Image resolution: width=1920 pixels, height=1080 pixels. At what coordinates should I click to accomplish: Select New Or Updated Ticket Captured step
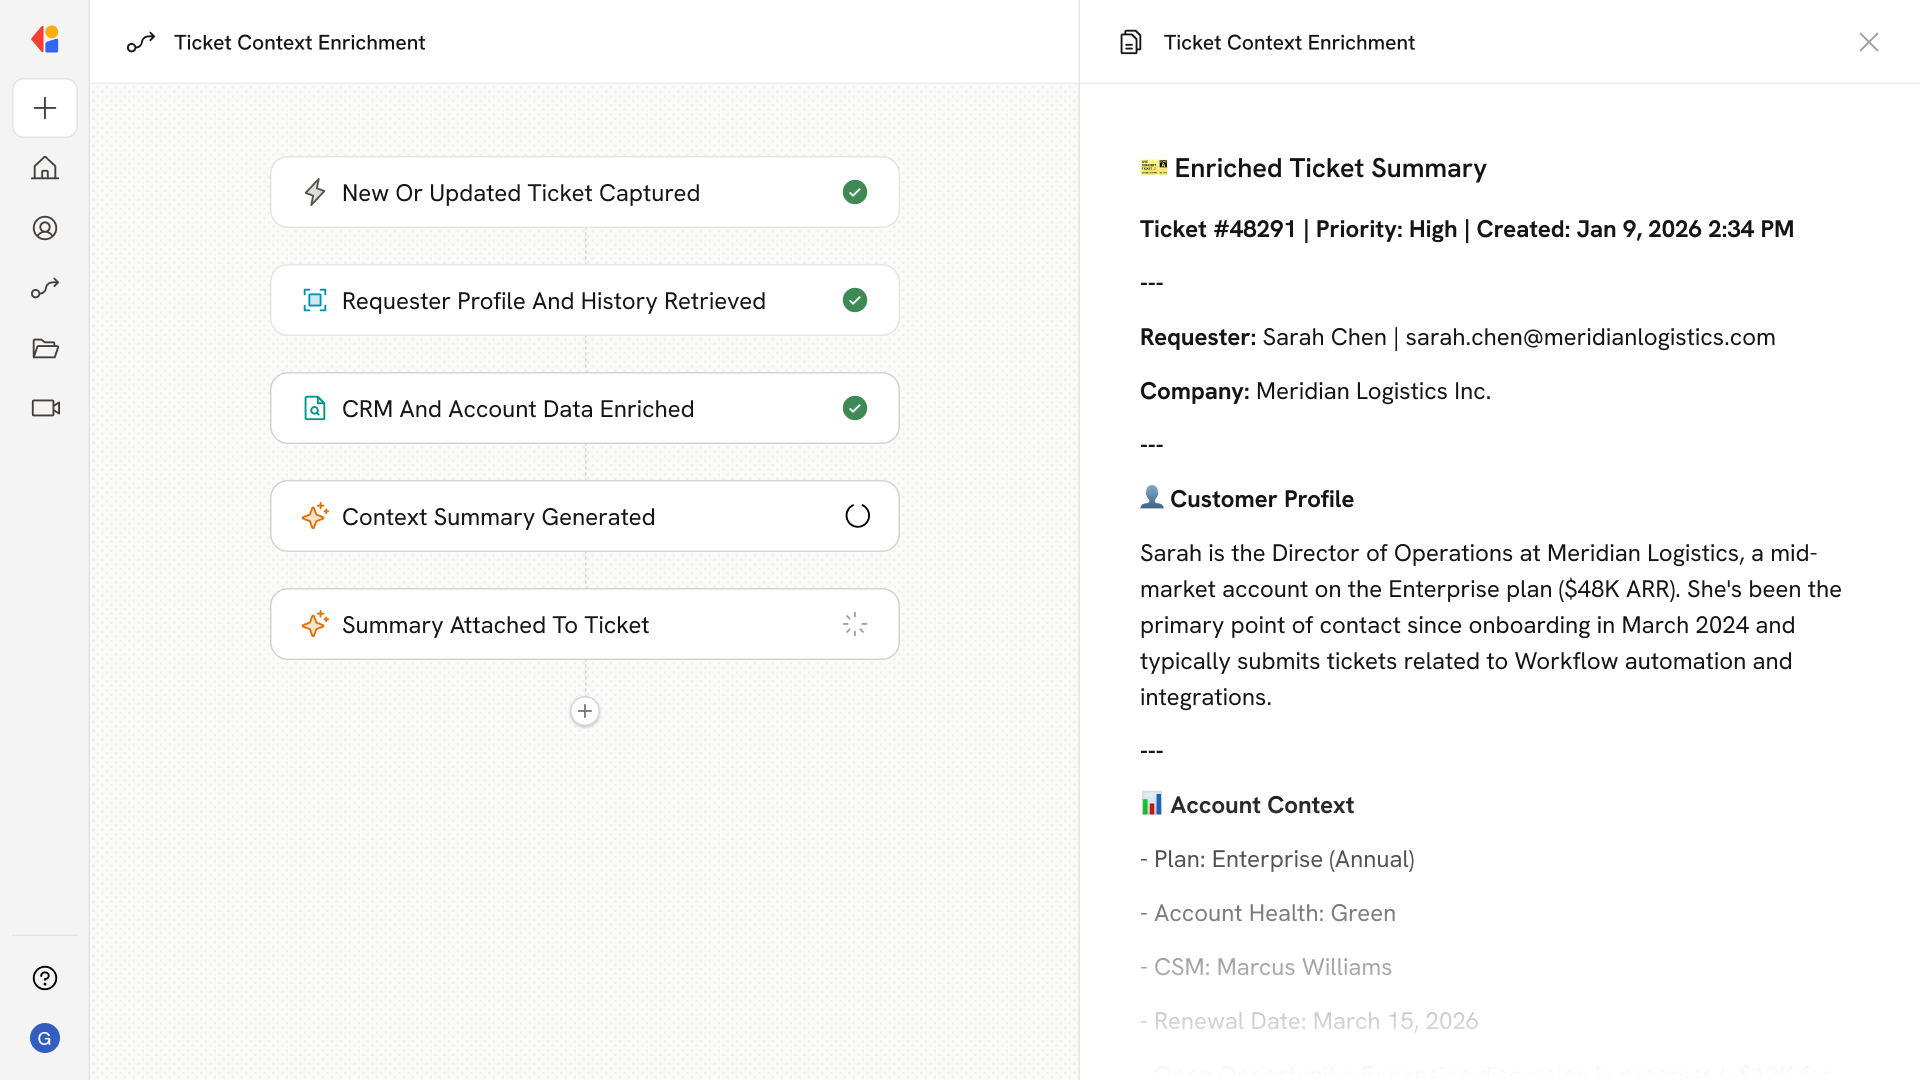coord(521,193)
